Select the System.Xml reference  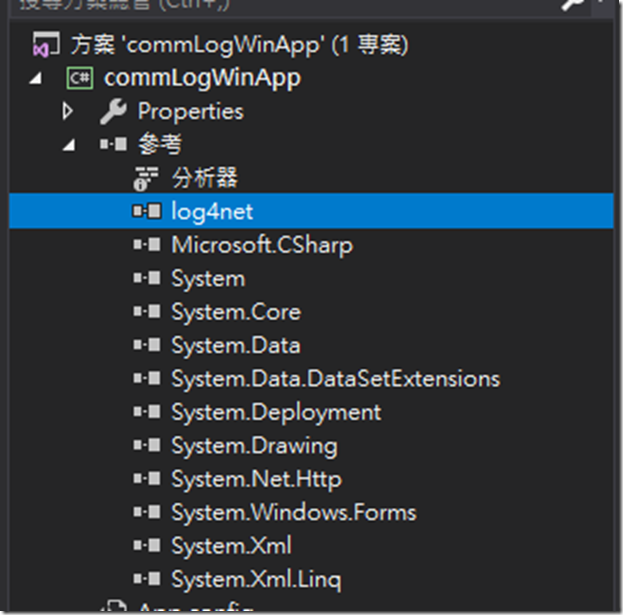[231, 546]
